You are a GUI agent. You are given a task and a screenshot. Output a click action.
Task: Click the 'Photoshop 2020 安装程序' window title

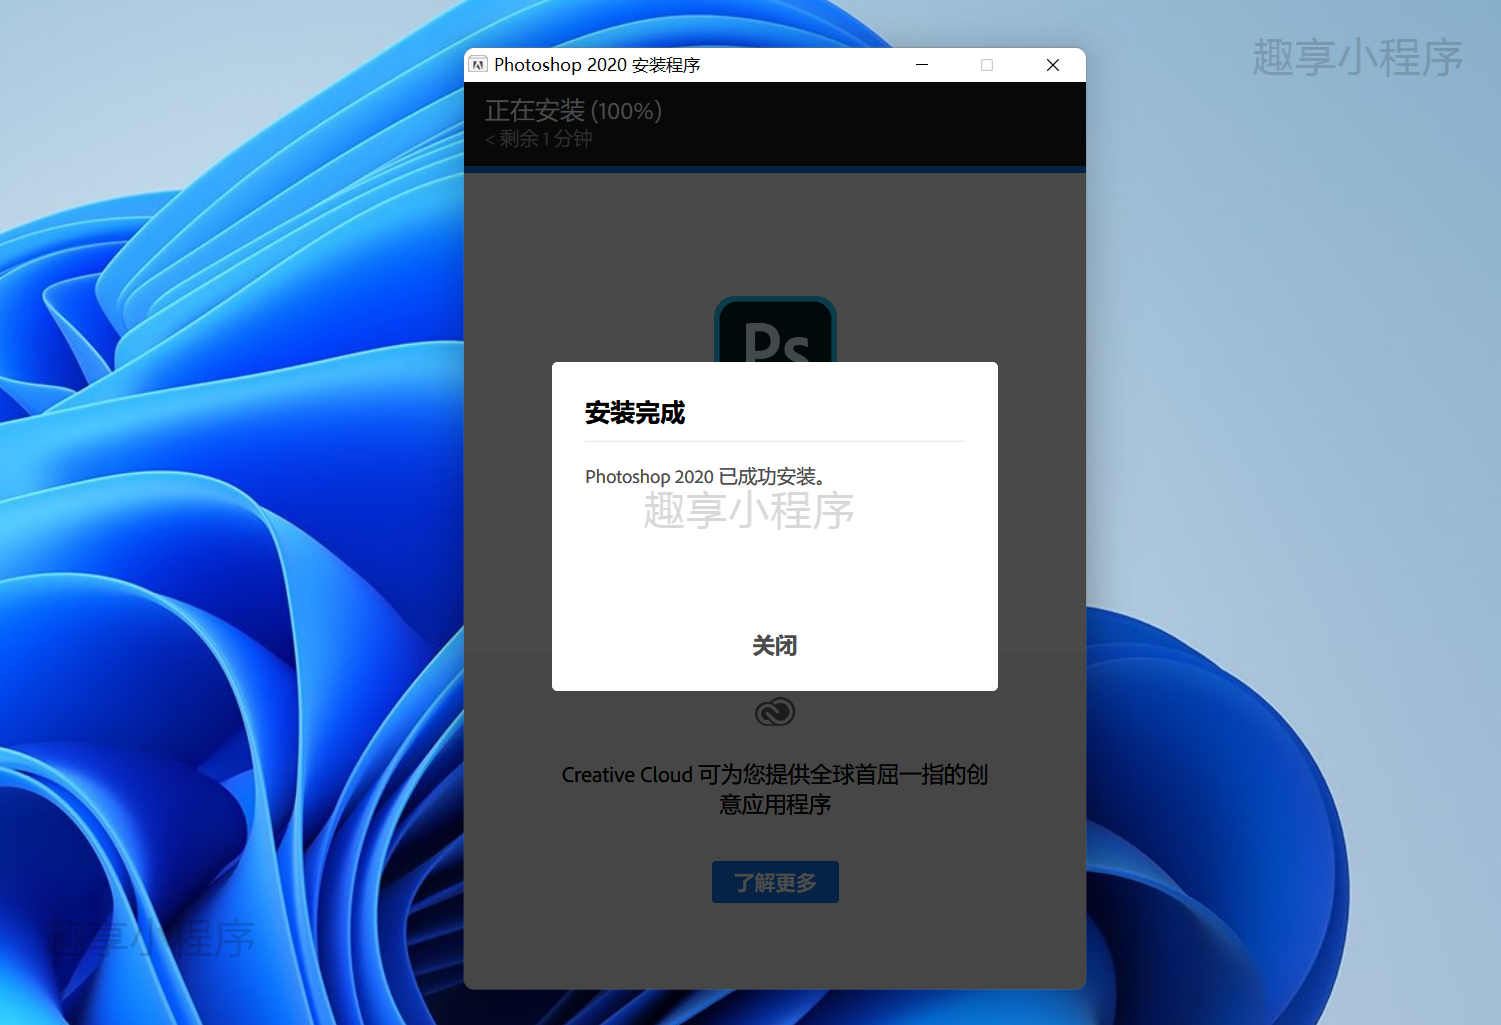click(597, 65)
